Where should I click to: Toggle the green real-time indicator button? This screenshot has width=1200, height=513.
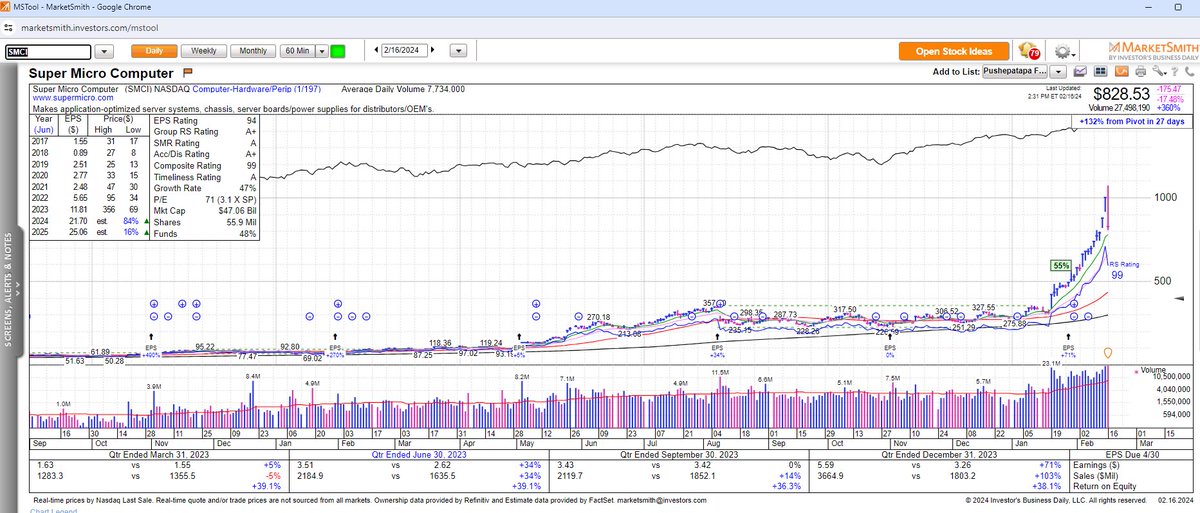[x=338, y=51]
